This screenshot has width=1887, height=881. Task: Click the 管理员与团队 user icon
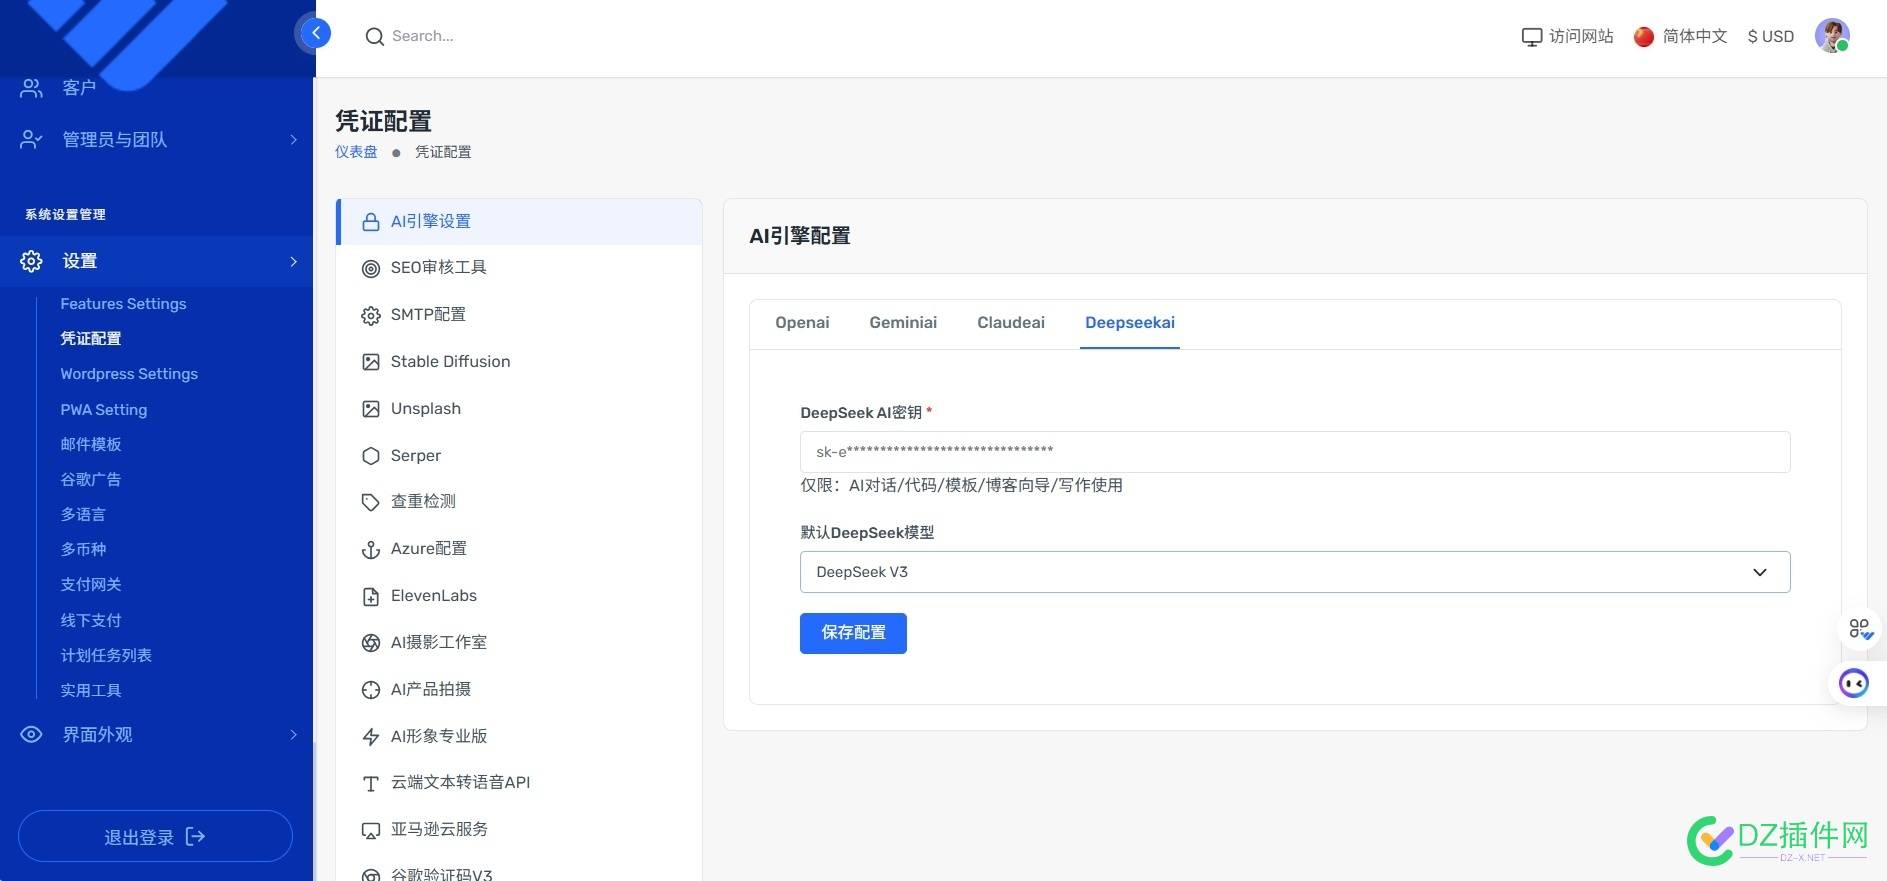(x=31, y=139)
